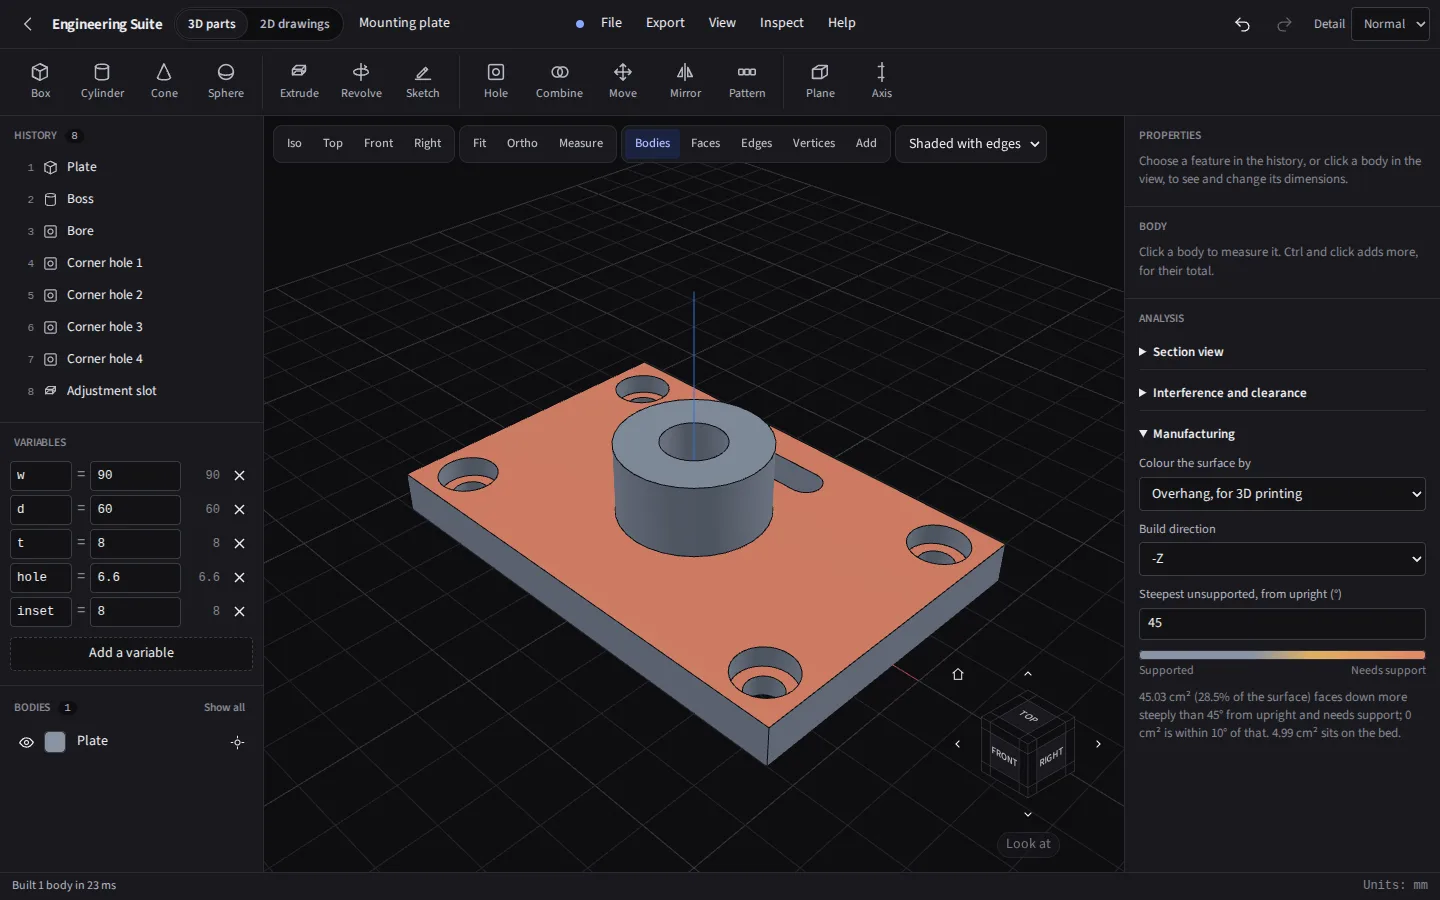Open the Shaded with edges dropdown

[x=971, y=144]
